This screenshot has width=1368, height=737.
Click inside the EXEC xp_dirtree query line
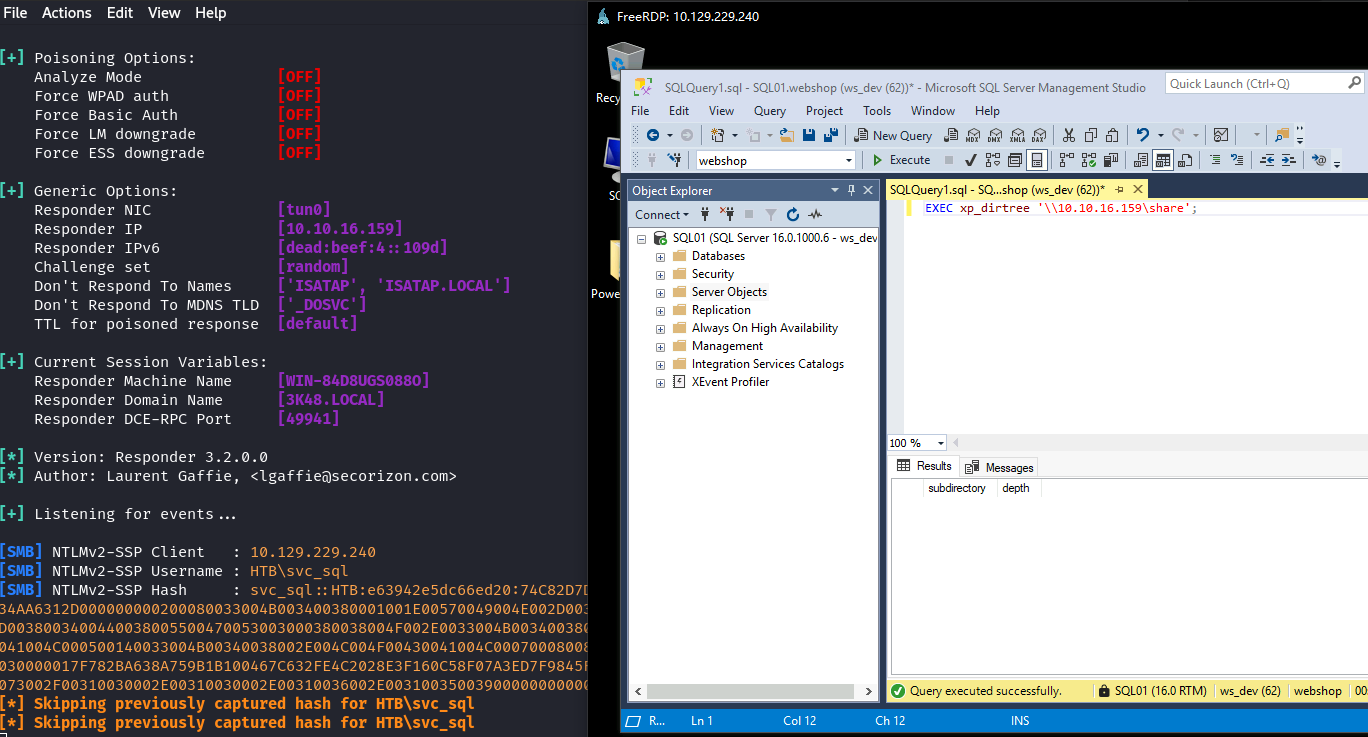coord(1061,208)
